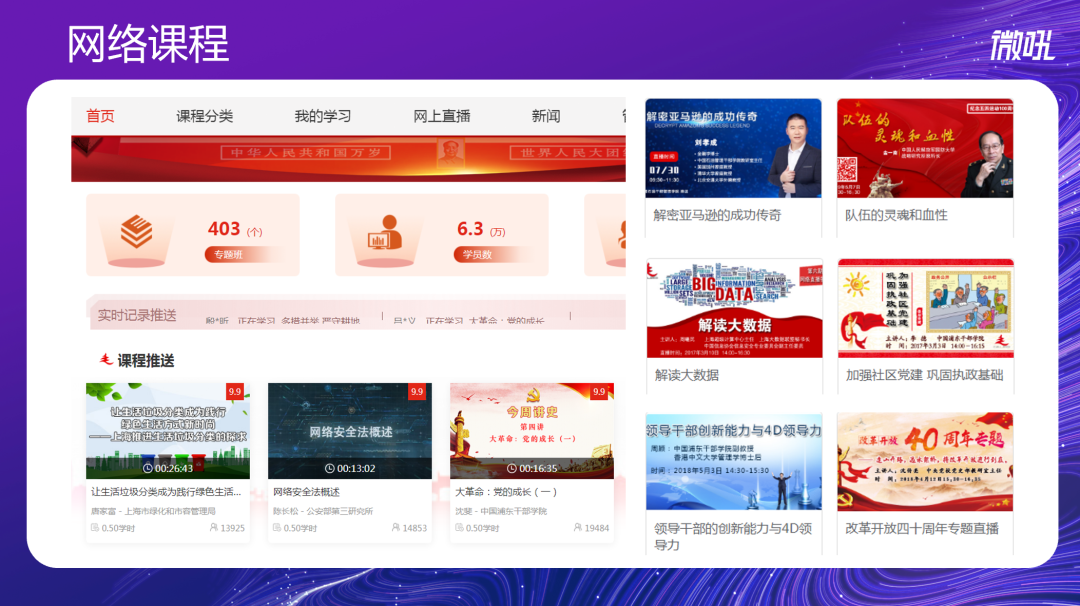Click the credit-hours icon under 大革命 course
The height and width of the screenshot is (606, 1080).
[x=459, y=527]
